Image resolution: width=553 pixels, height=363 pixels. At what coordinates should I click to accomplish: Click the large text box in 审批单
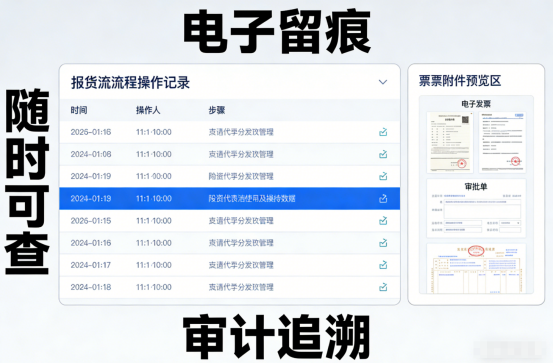point(482,211)
